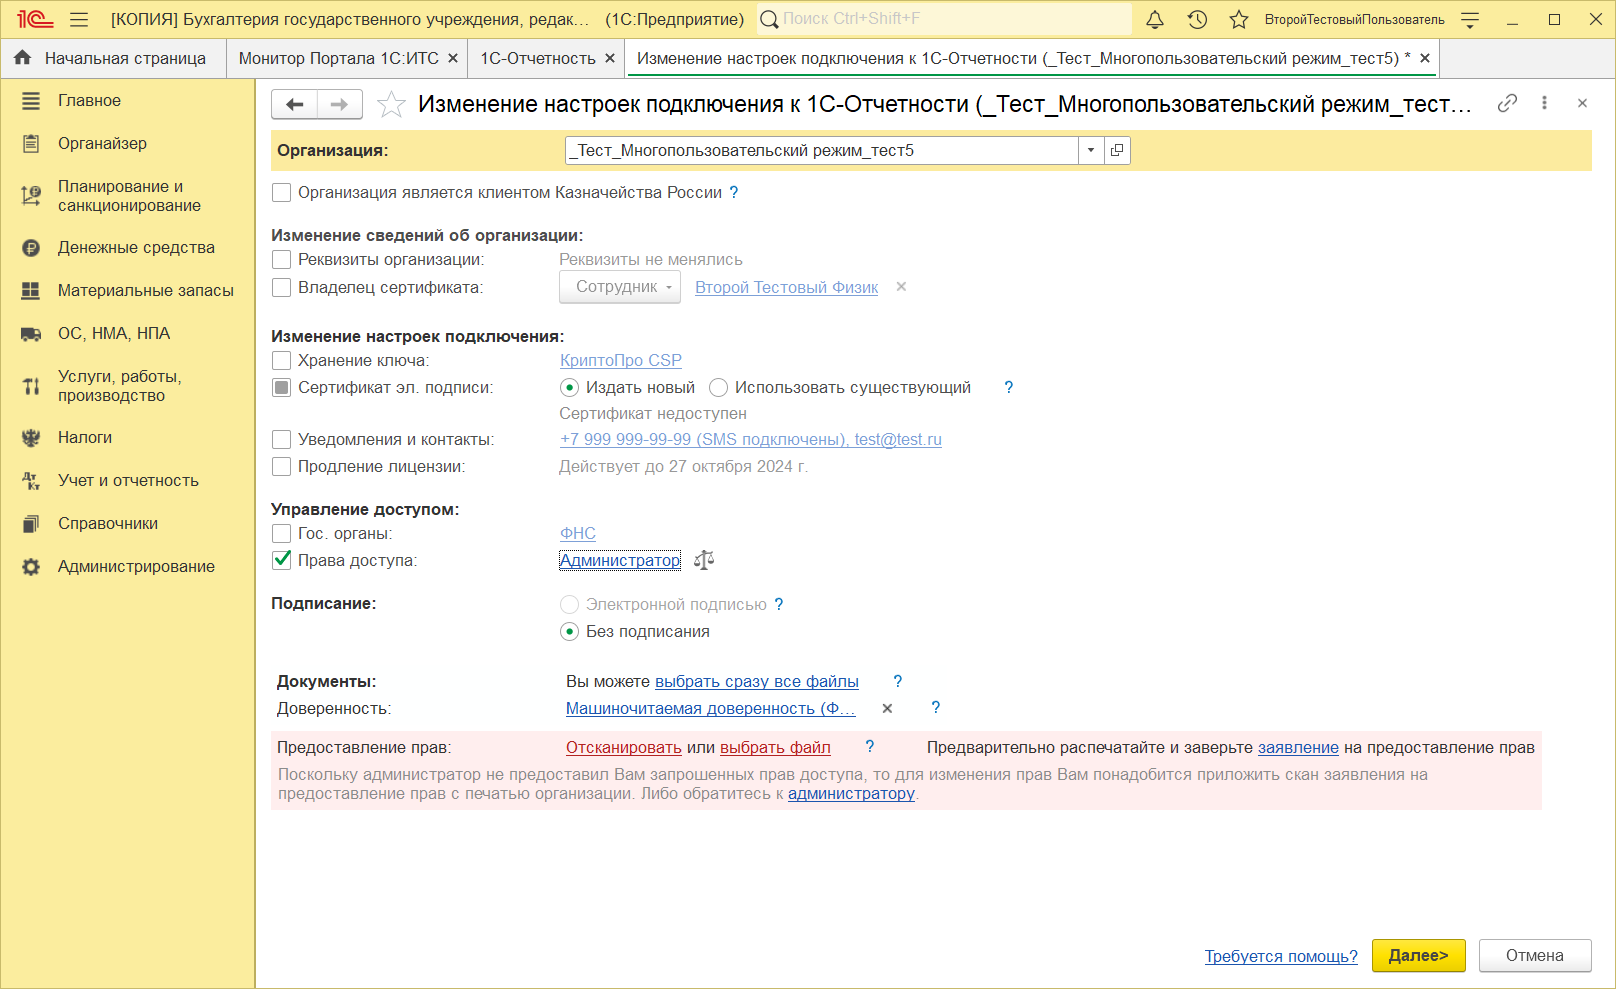Click Отсканировать link
The height and width of the screenshot is (989, 1616).
[x=624, y=748]
